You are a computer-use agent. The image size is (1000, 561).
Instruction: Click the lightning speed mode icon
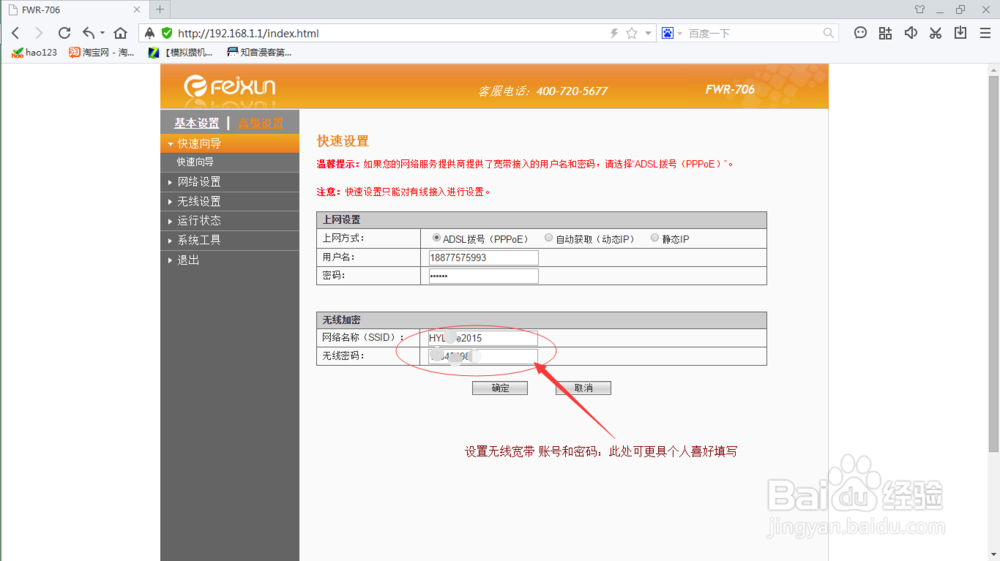[614, 33]
